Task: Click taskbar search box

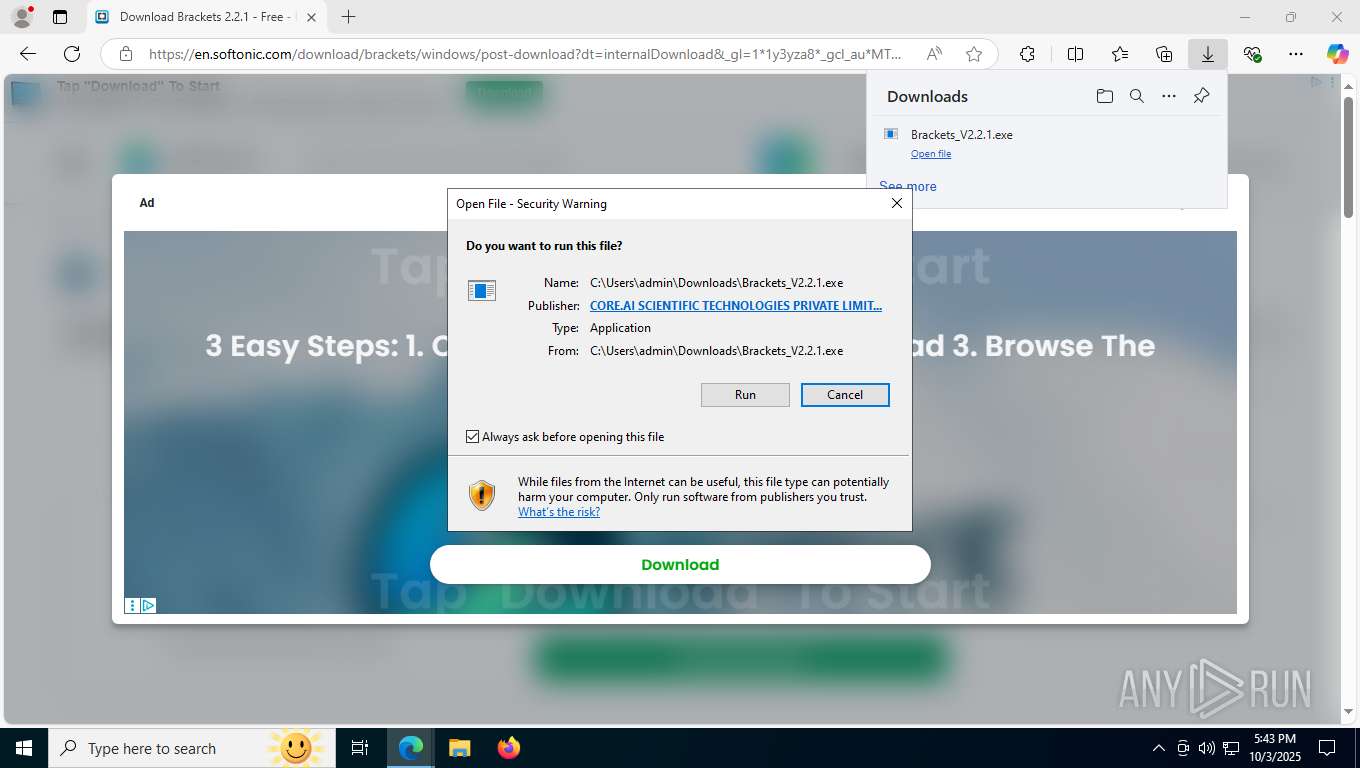Action: 193,748
